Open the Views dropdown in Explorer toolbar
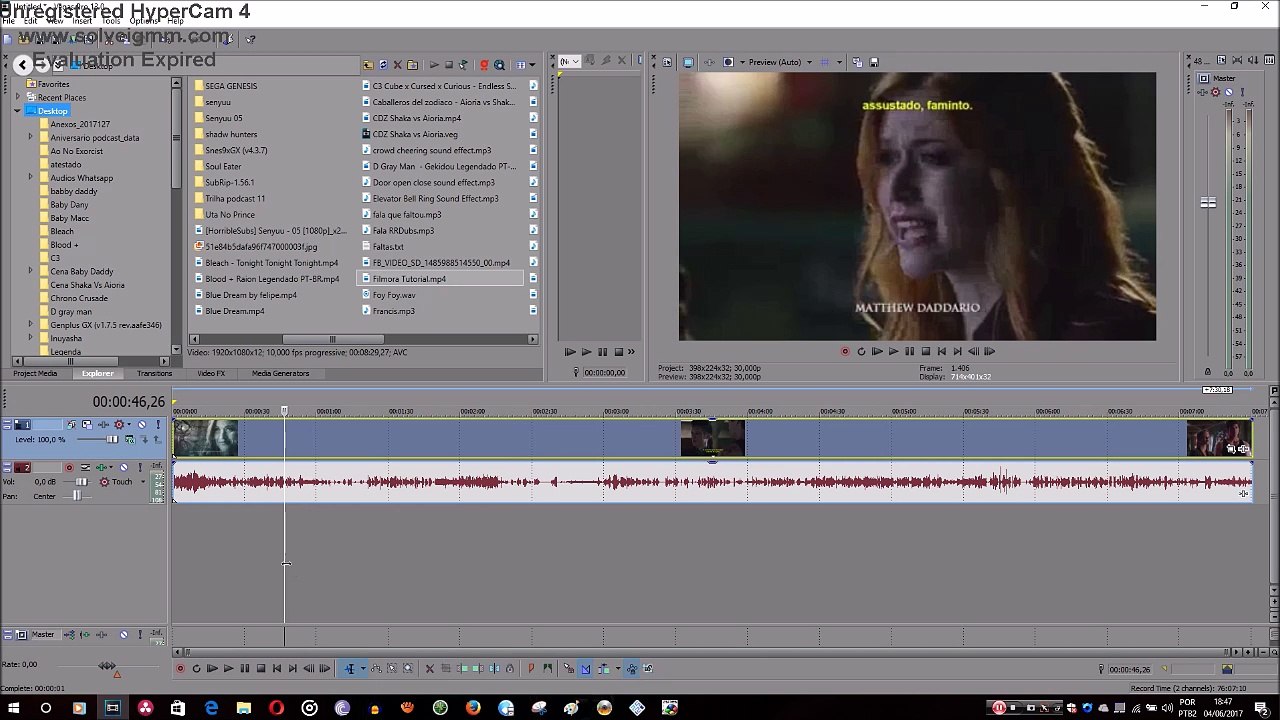Image resolution: width=1280 pixels, height=720 pixels. [532, 65]
